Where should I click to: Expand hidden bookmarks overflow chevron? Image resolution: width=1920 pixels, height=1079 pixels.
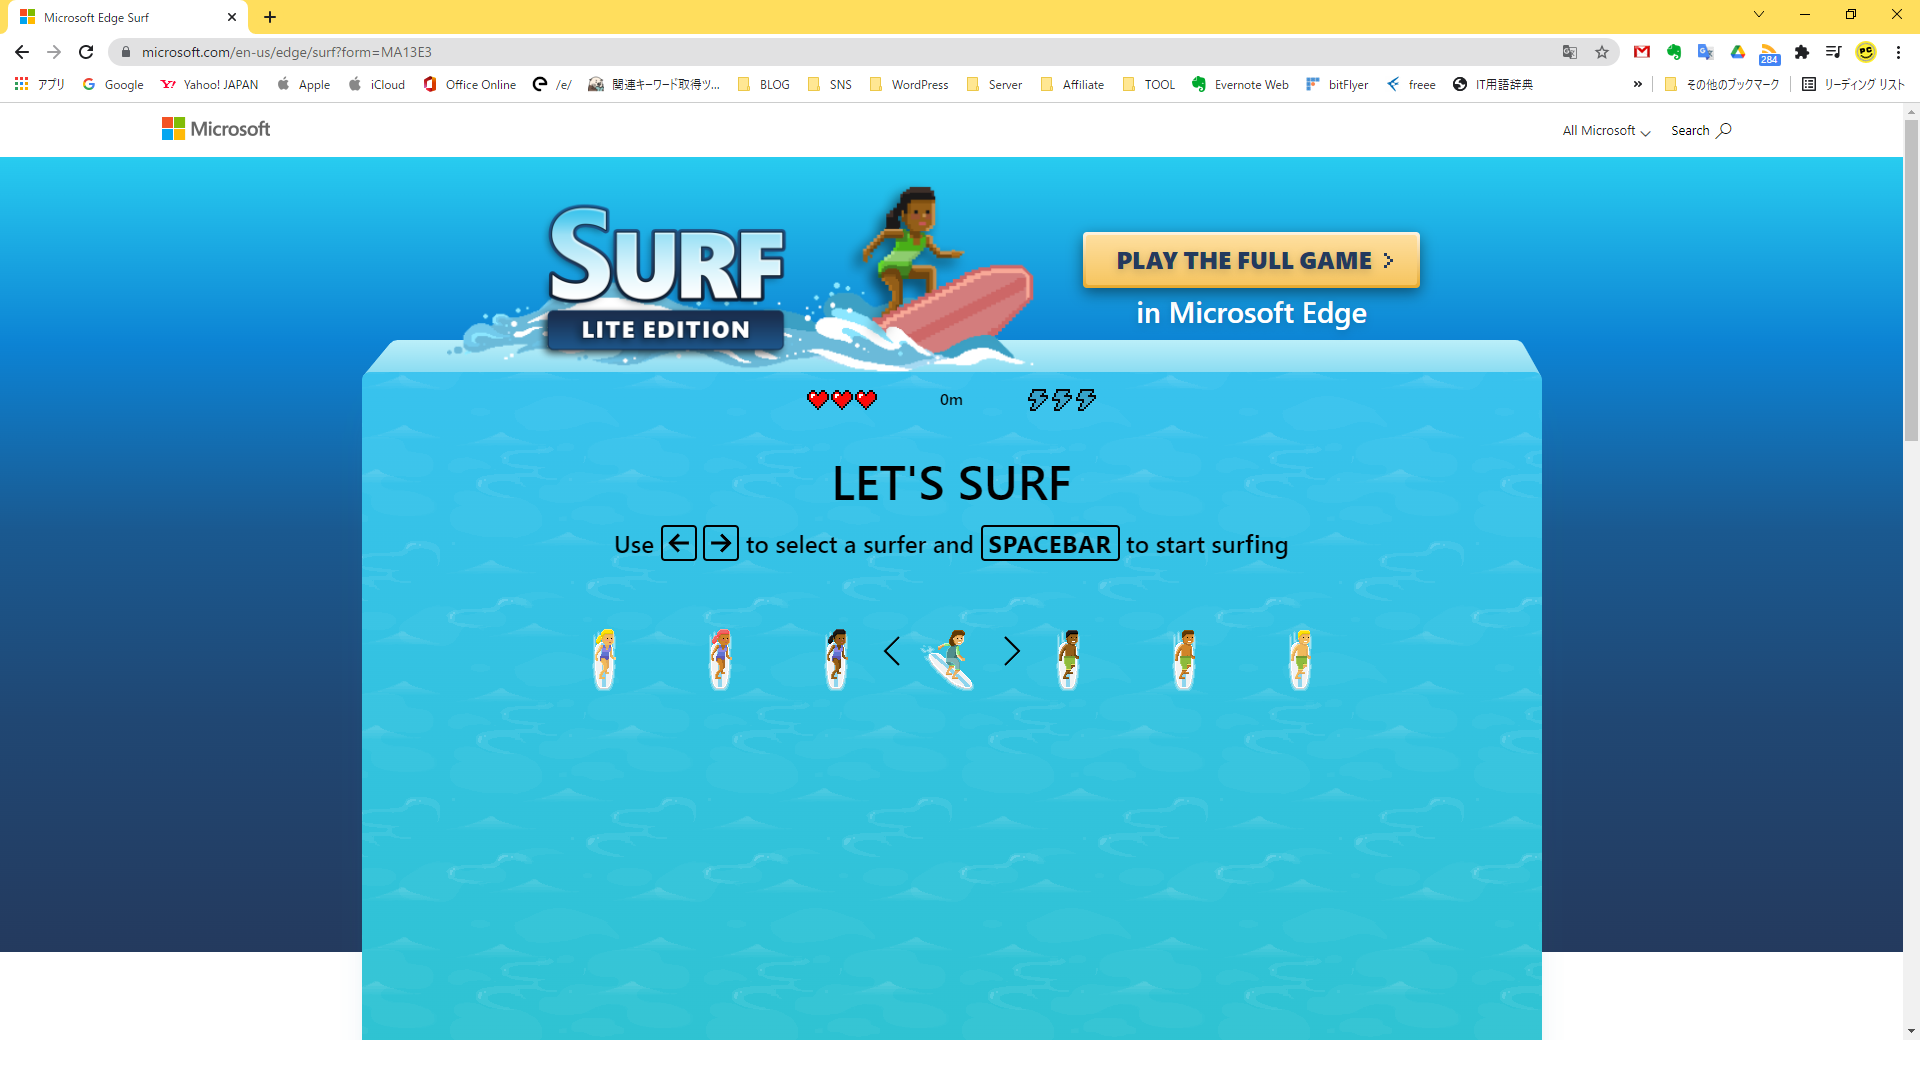(x=1637, y=85)
